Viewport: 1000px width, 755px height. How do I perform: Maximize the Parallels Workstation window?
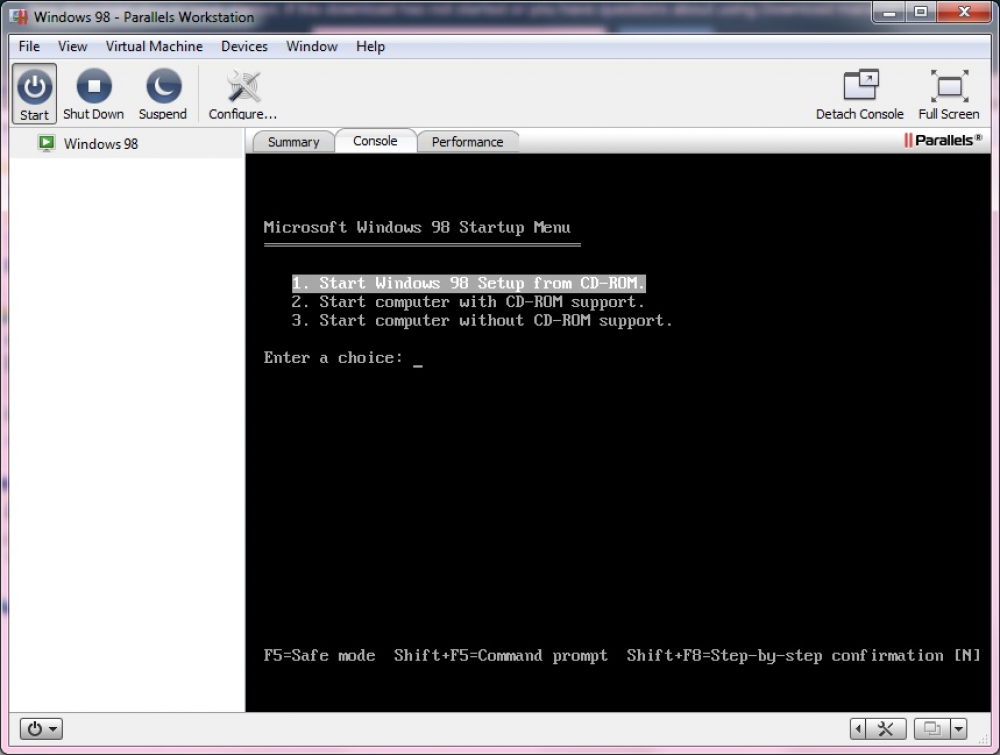920,12
